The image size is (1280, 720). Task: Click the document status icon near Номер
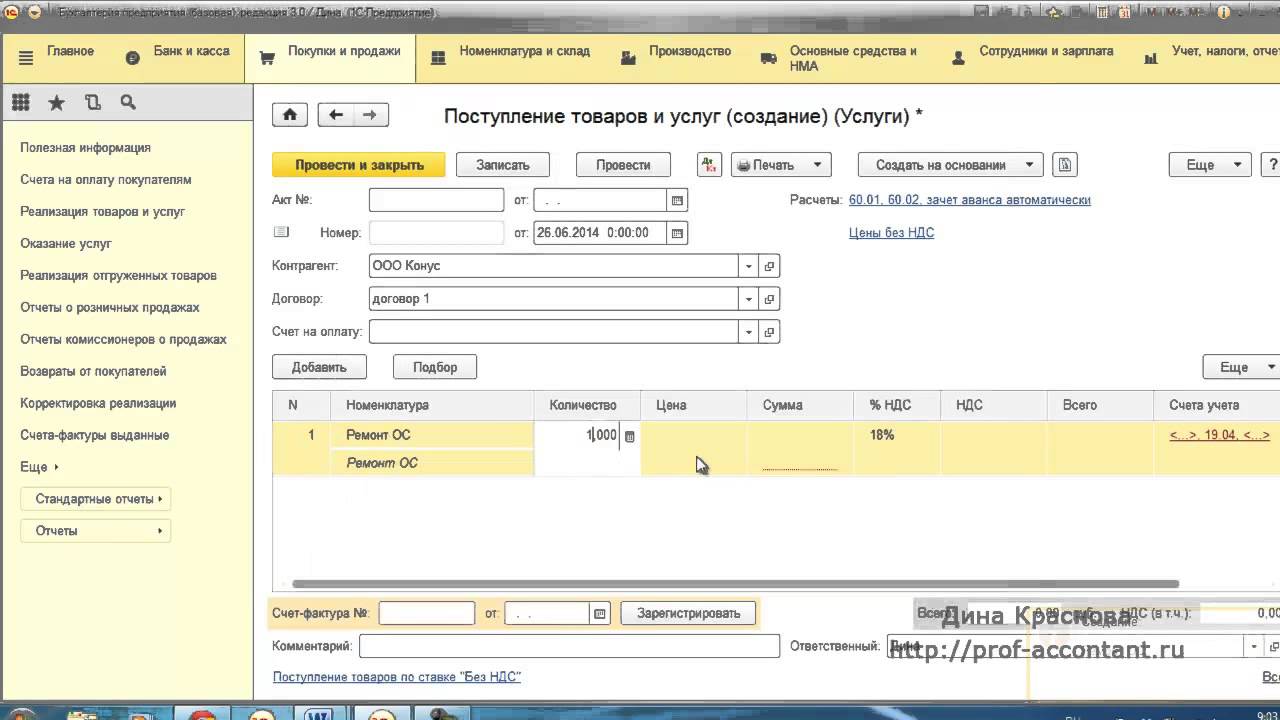click(x=281, y=232)
